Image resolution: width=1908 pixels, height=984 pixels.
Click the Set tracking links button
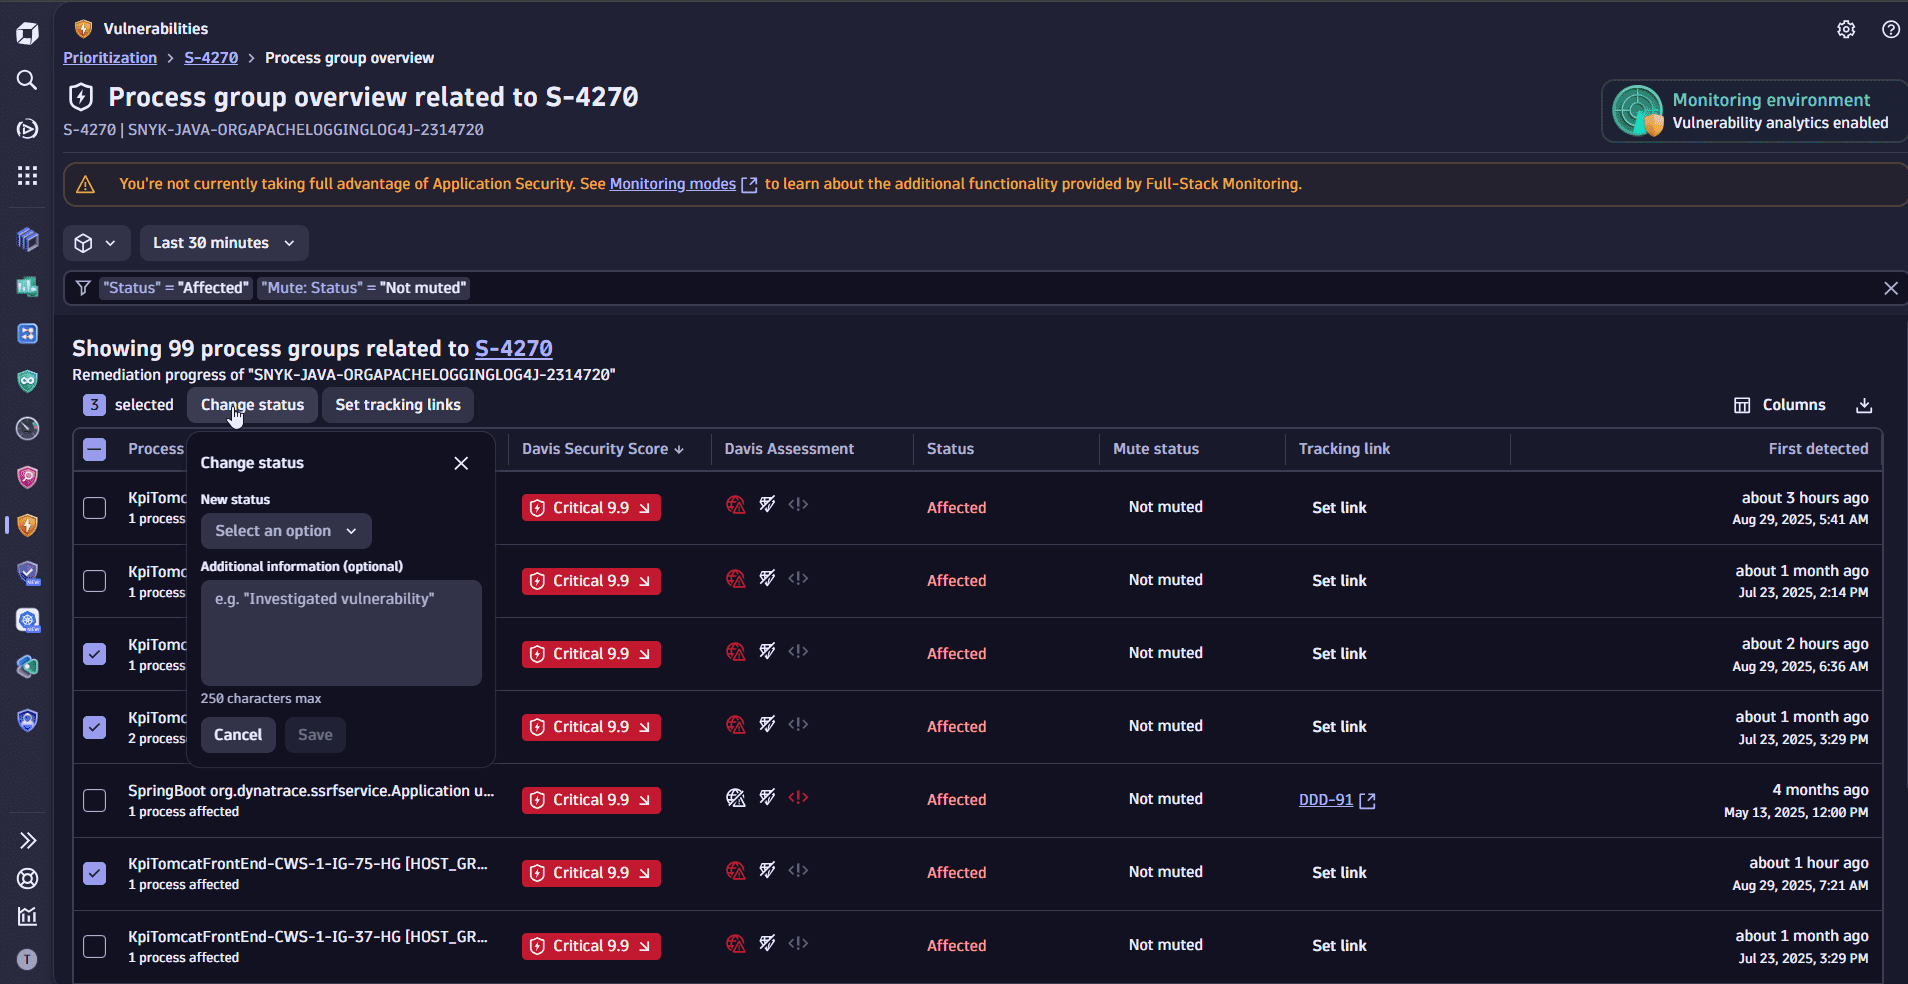pos(398,405)
